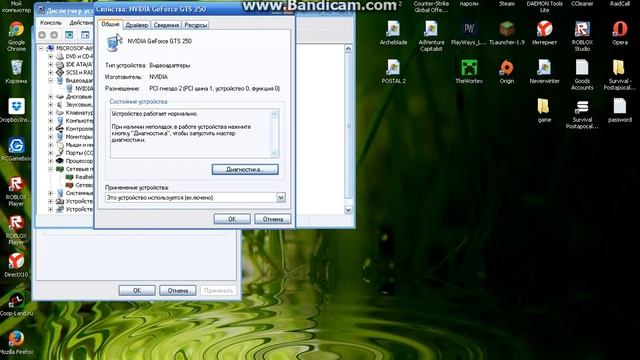Click the 'Устройство работает нормально' status text
The width and height of the screenshot is (640, 360).
(x=154, y=114)
